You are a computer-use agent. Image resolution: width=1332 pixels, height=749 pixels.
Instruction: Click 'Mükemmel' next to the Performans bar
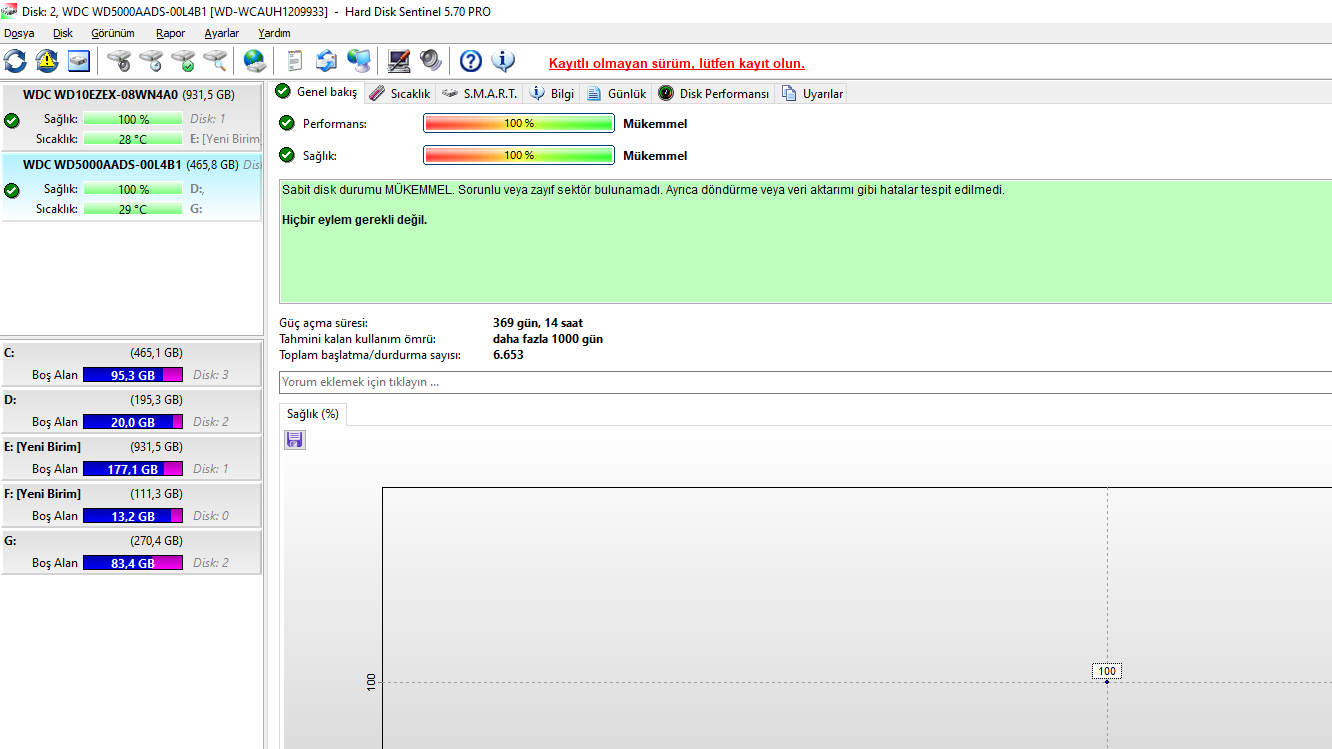(655, 124)
